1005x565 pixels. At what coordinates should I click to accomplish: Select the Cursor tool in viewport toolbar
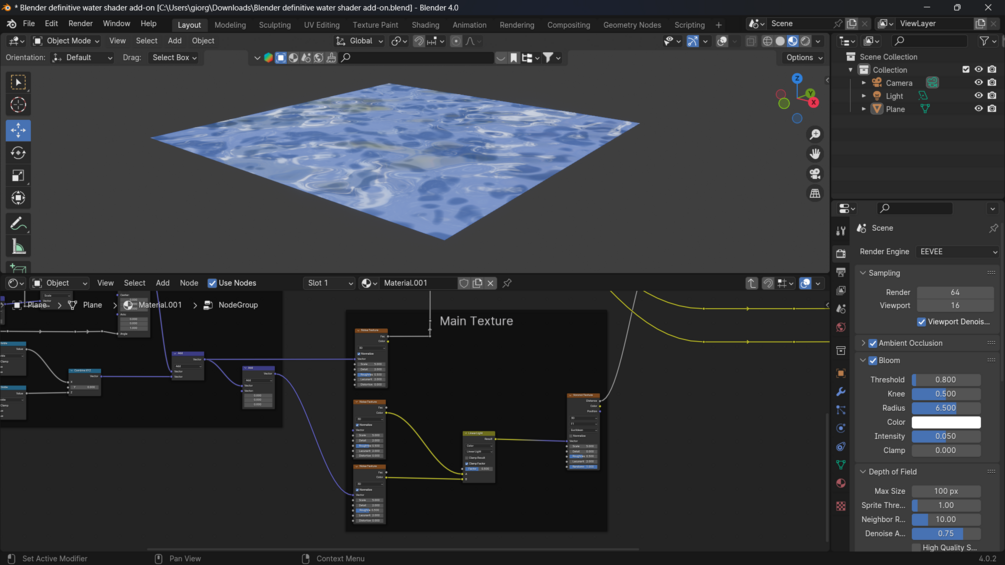click(18, 105)
